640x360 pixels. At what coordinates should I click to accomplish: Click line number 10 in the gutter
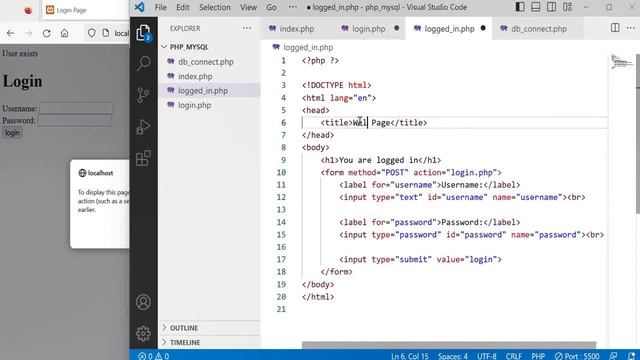(x=281, y=172)
